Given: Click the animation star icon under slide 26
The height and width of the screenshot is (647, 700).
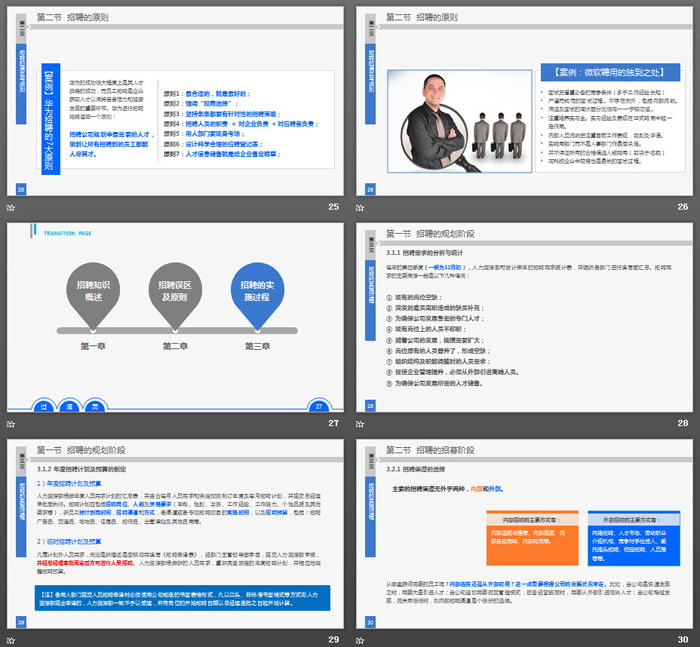Looking at the screenshot, I should pos(360,207).
